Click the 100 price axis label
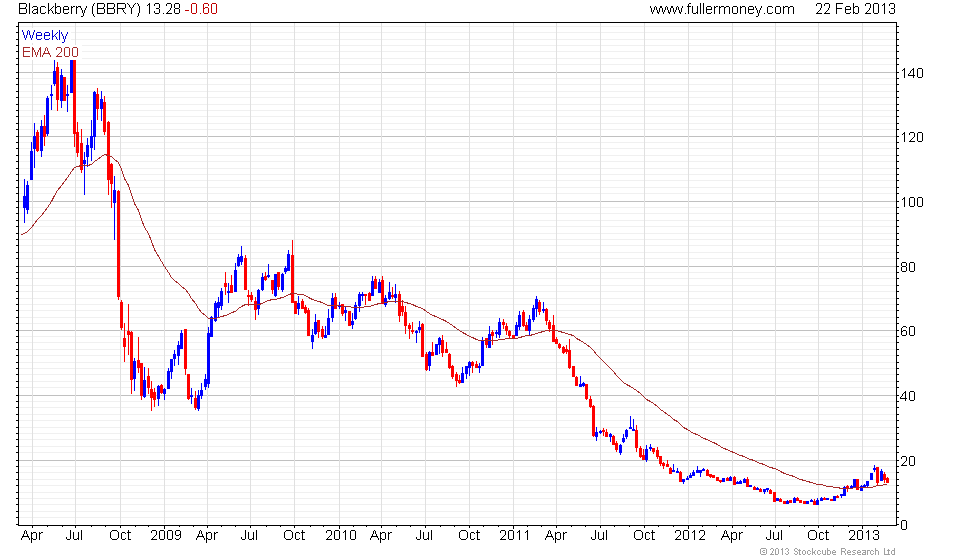 (912, 202)
